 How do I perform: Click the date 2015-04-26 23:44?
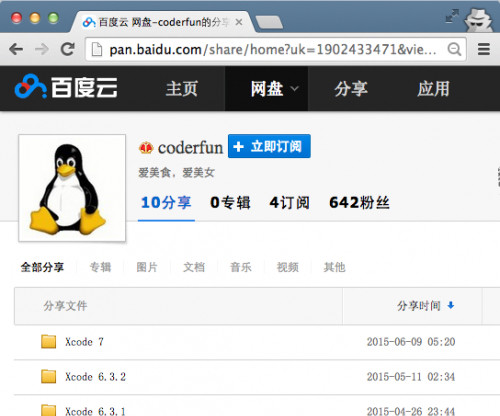[x=411, y=411]
